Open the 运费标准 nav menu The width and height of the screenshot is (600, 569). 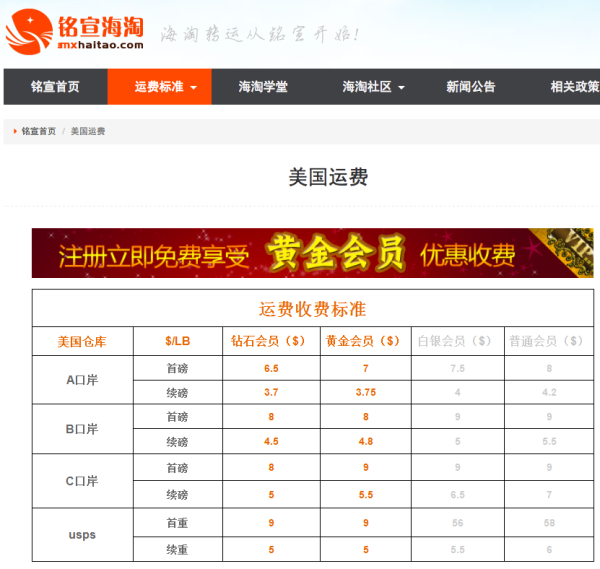pyautogui.click(x=160, y=87)
